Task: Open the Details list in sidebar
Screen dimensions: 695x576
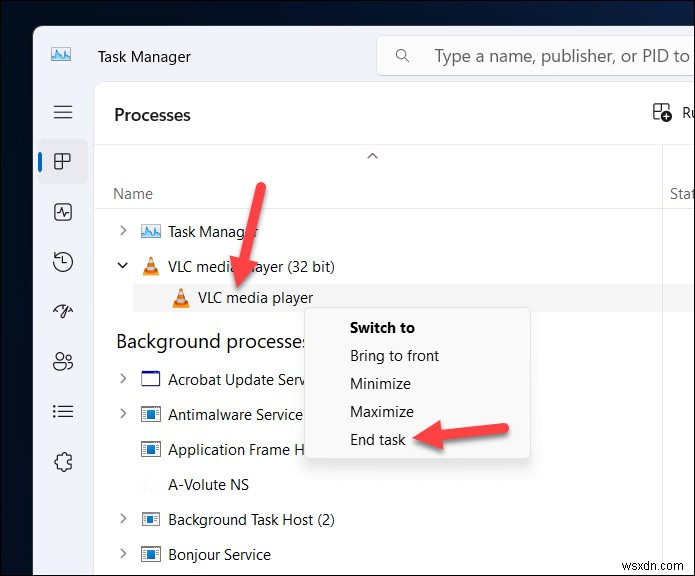Action: [63, 411]
